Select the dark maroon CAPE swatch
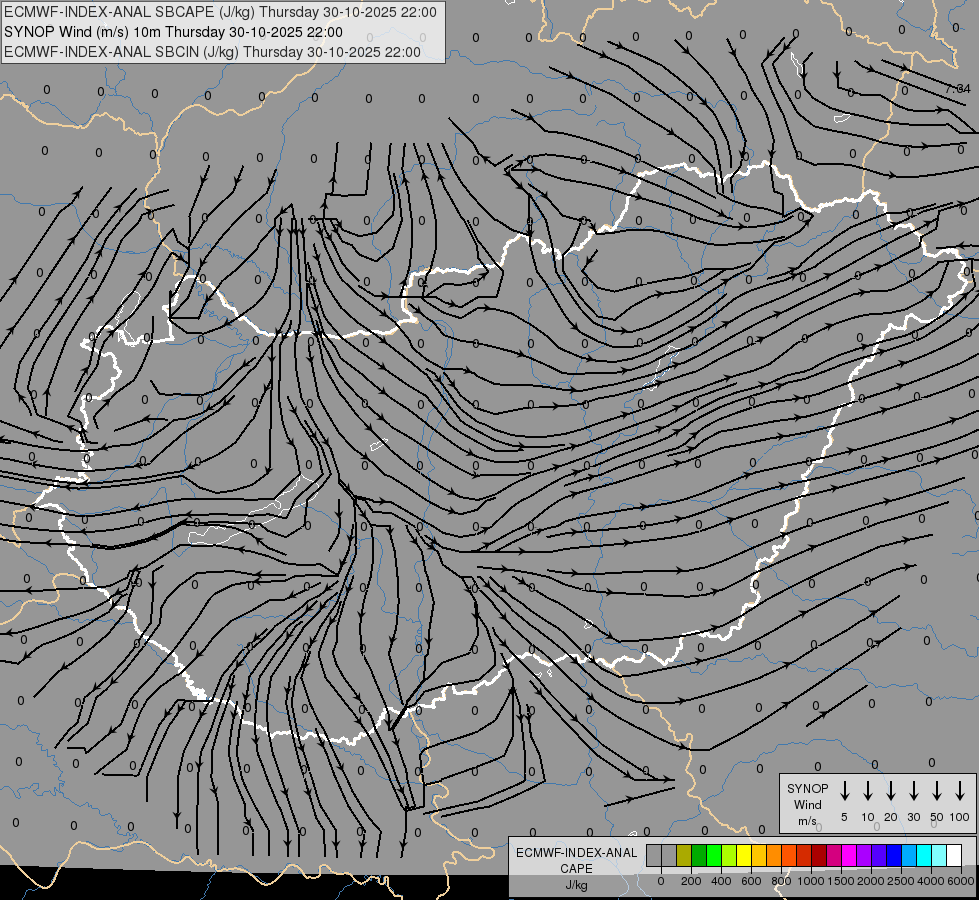 point(819,855)
